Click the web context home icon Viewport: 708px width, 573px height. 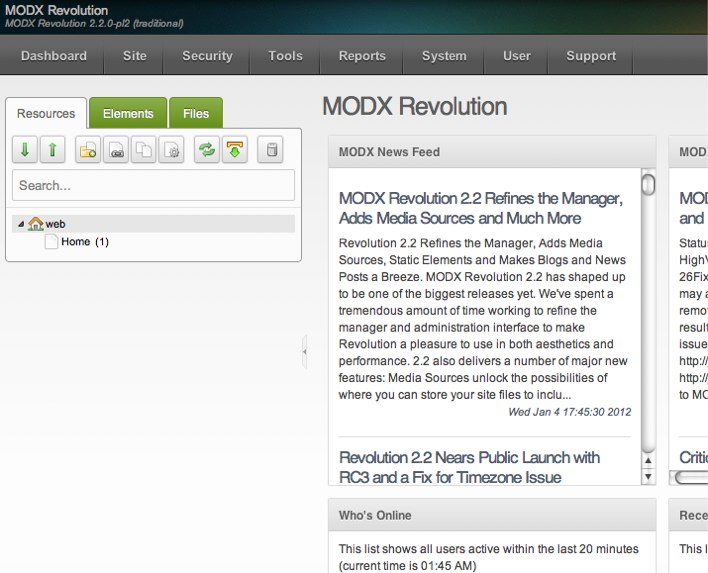36,224
